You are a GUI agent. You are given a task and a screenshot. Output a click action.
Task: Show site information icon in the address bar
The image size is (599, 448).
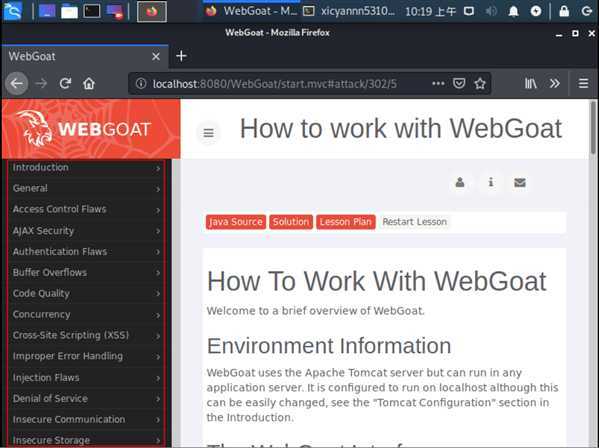tap(141, 83)
